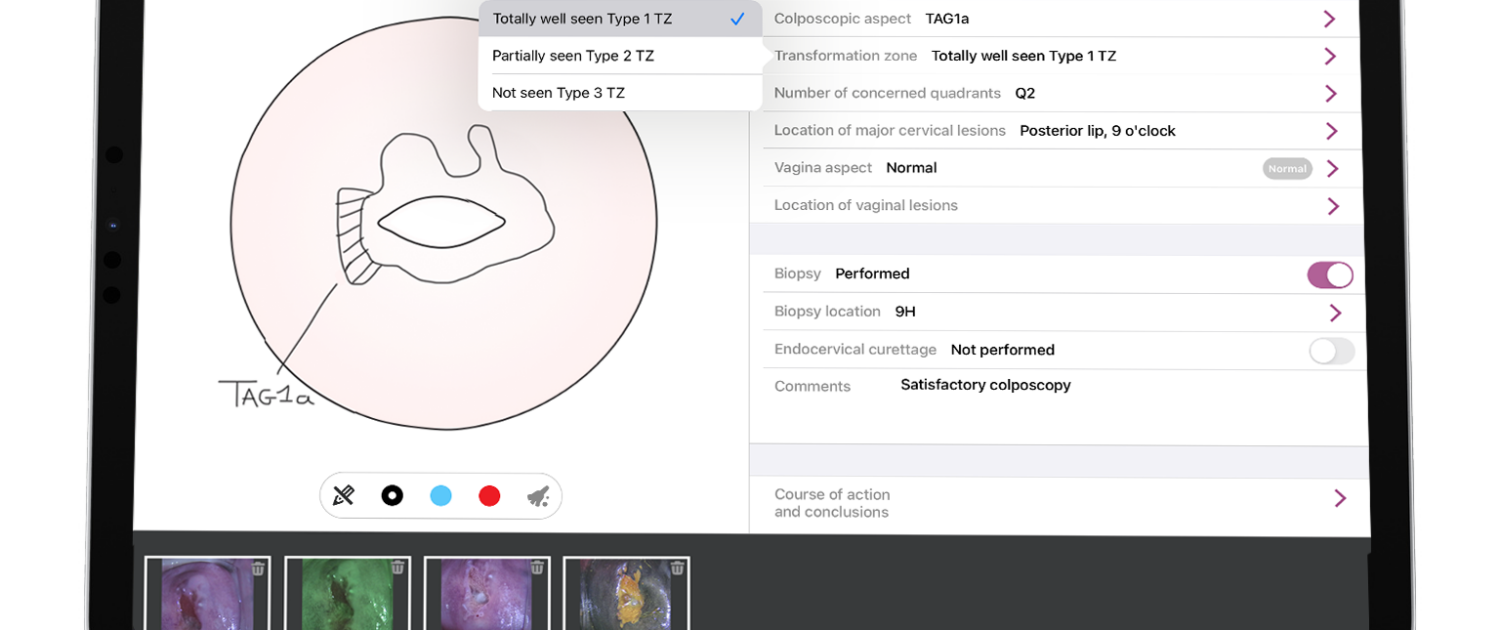
Task: Expand Location of vaginal lesions chevron
Action: tap(1334, 206)
